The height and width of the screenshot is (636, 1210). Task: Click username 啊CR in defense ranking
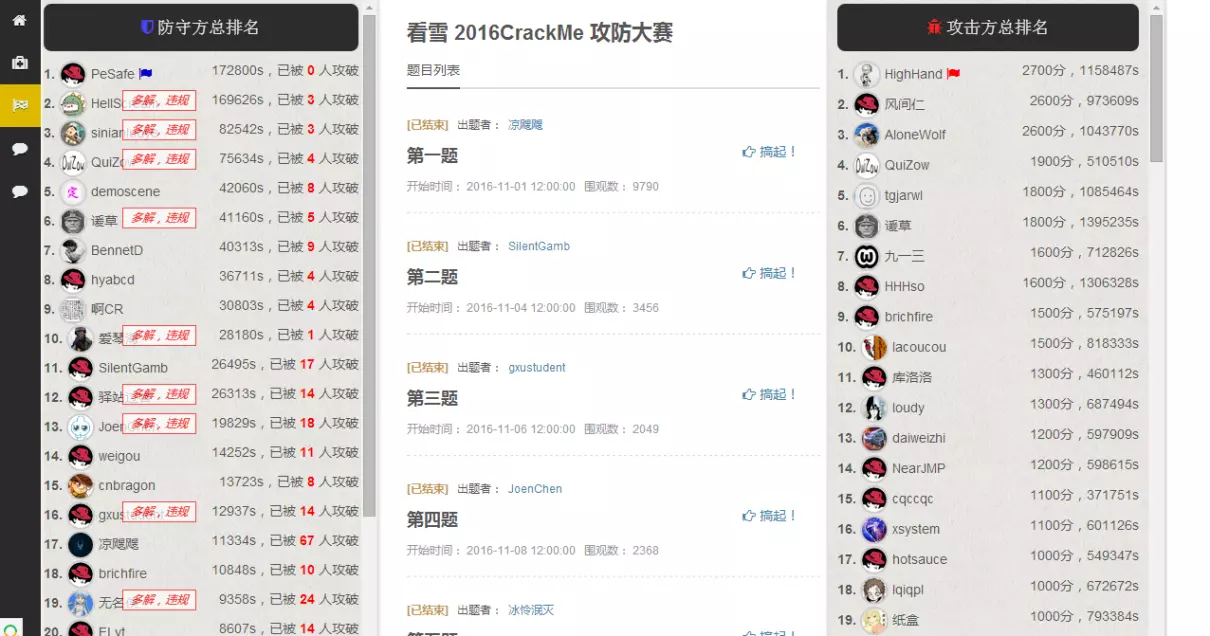[x=107, y=309]
